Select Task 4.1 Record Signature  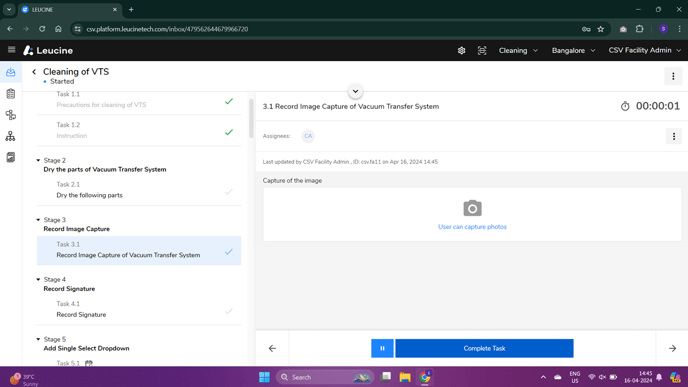click(139, 309)
